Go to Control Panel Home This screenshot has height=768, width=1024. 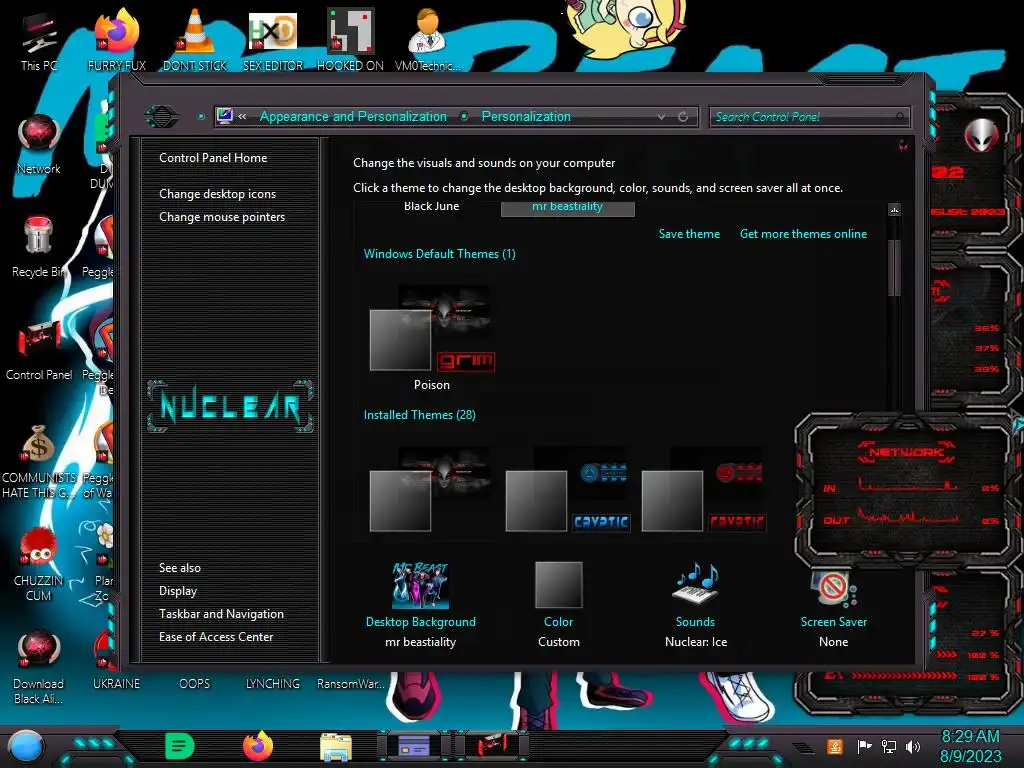(213, 158)
